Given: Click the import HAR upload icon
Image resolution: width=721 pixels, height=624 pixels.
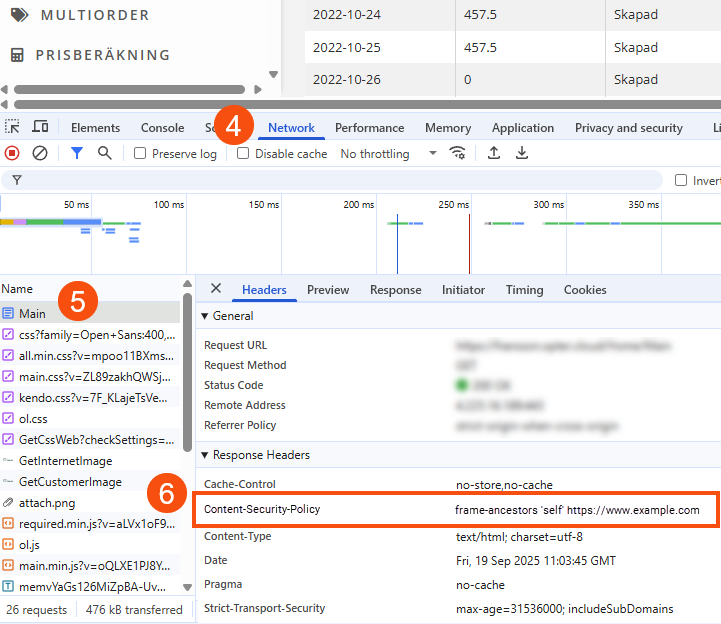Looking at the screenshot, I should coord(493,153).
